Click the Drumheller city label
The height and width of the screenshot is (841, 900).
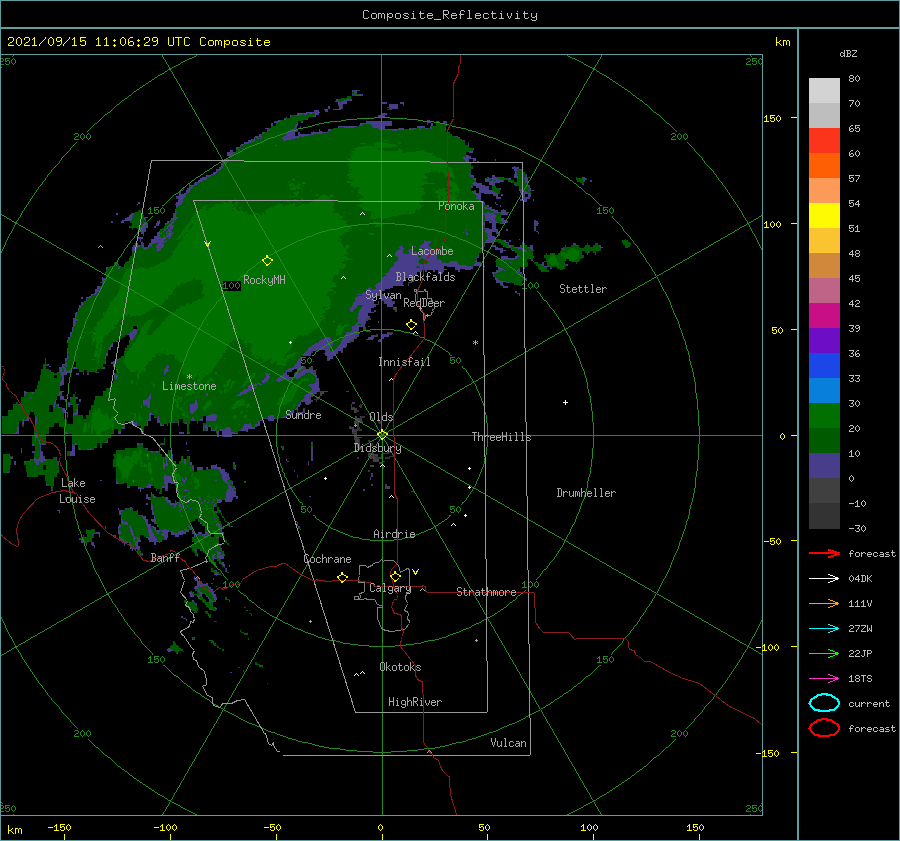[x=586, y=493]
